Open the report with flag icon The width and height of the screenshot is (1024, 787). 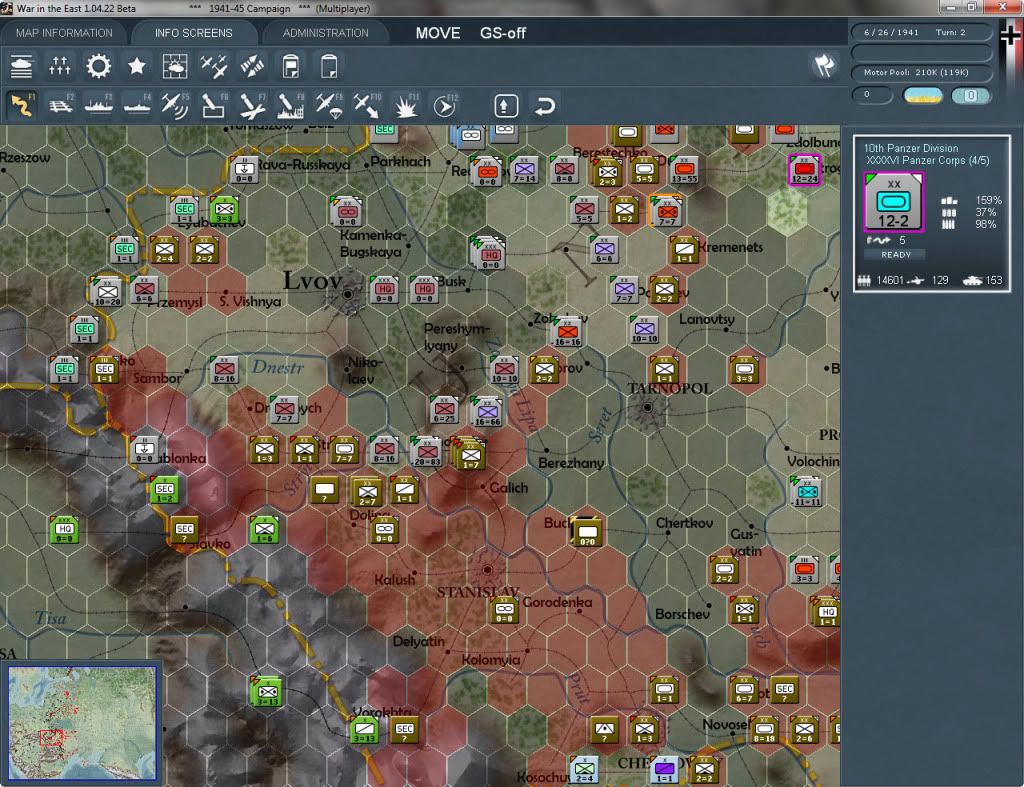[x=291, y=66]
